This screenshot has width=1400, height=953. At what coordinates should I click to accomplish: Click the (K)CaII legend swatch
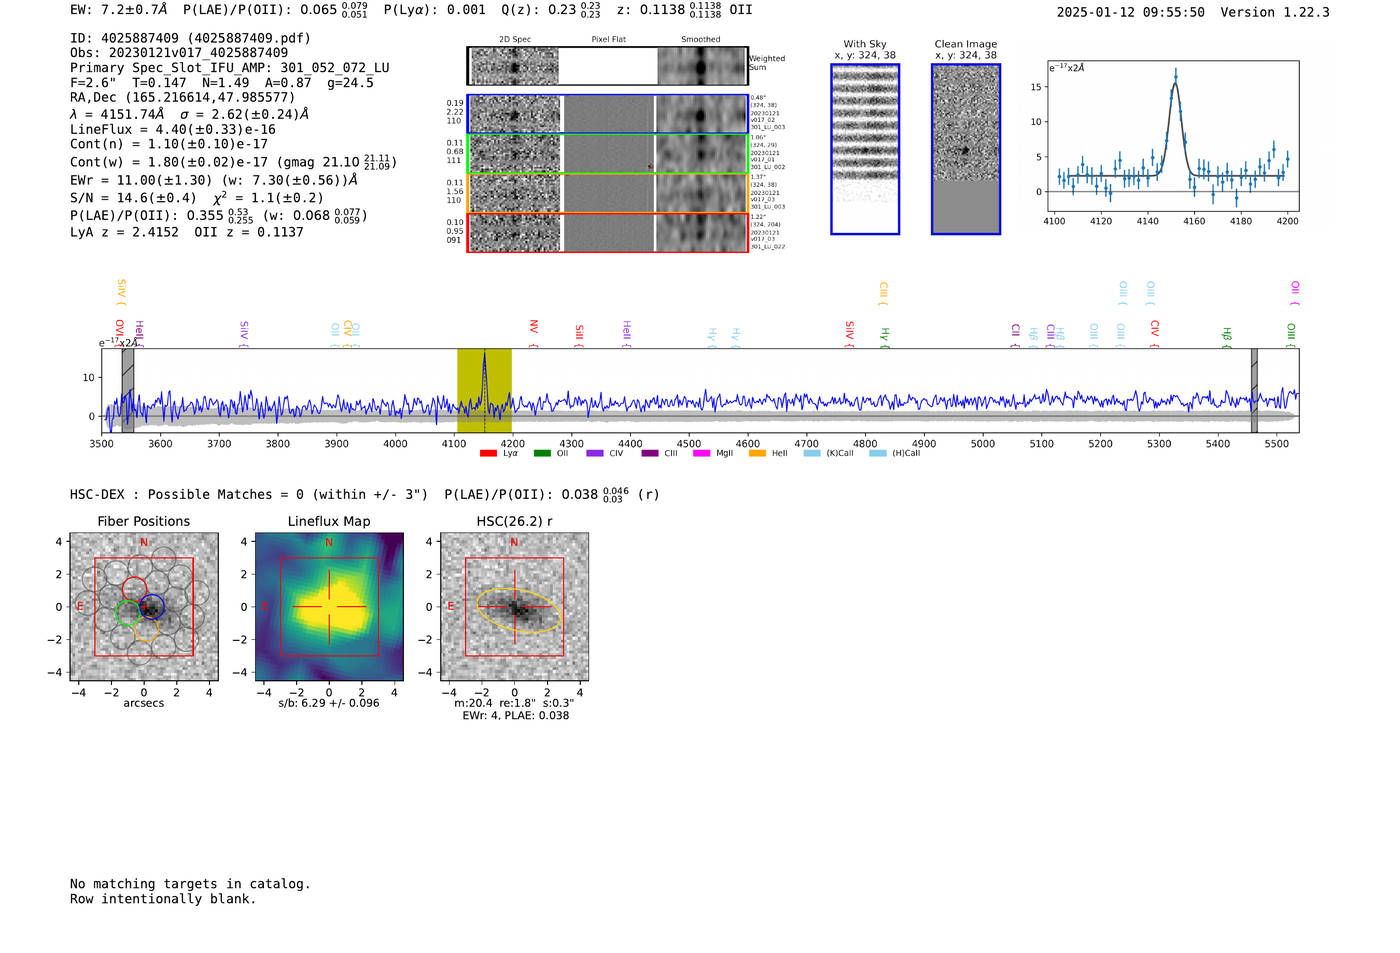coord(812,453)
